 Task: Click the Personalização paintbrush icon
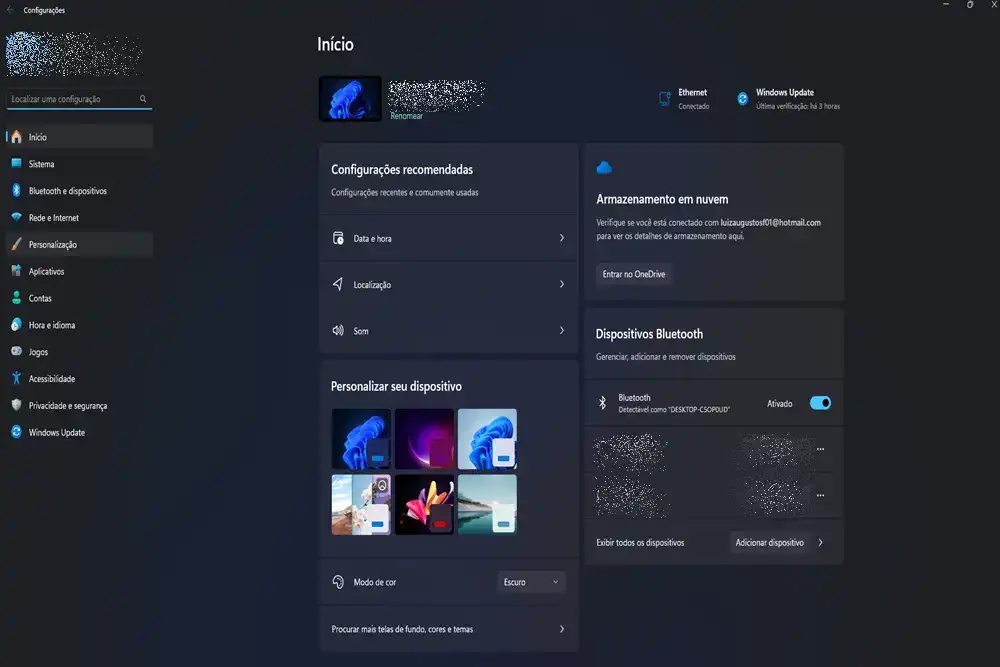coord(16,245)
